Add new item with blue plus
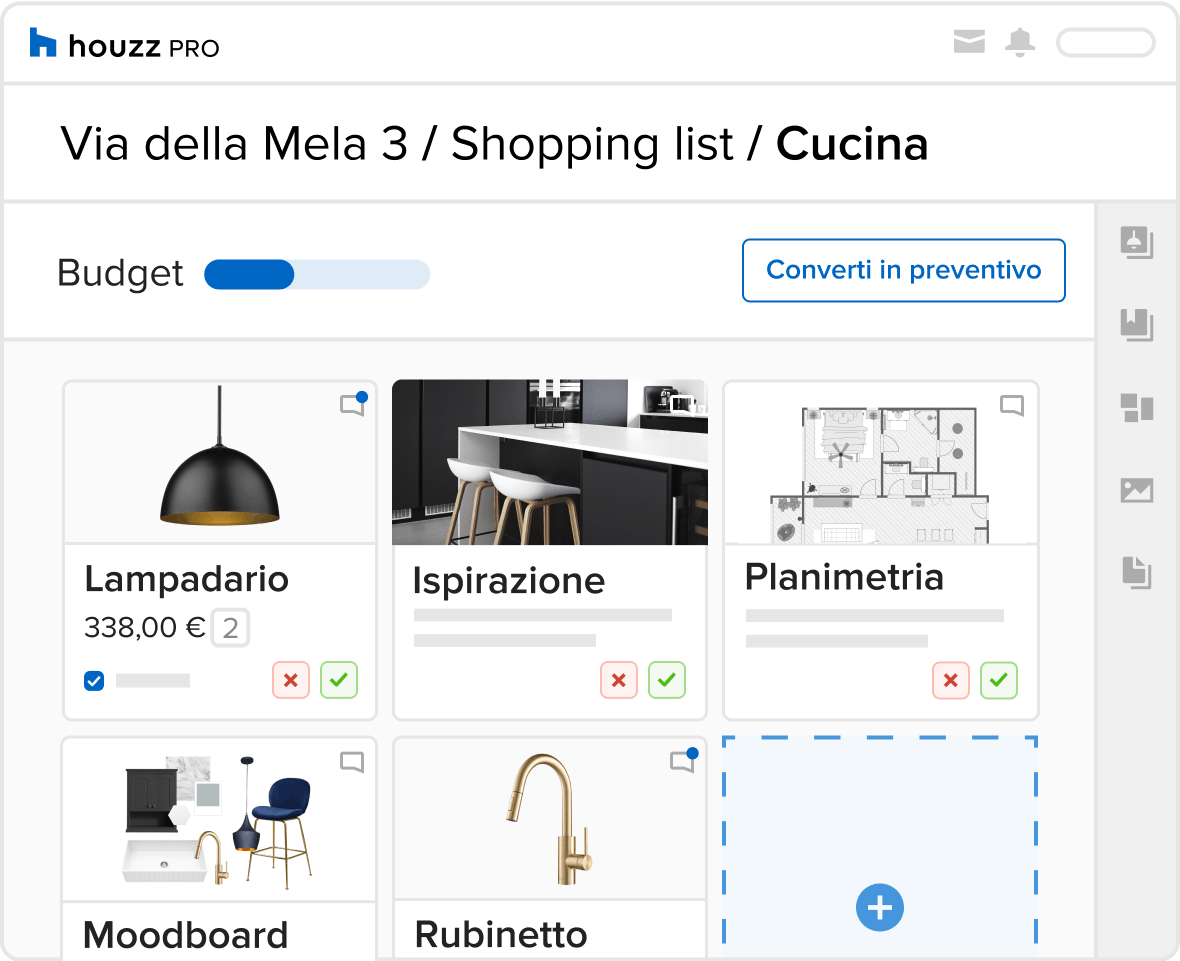 [880, 907]
